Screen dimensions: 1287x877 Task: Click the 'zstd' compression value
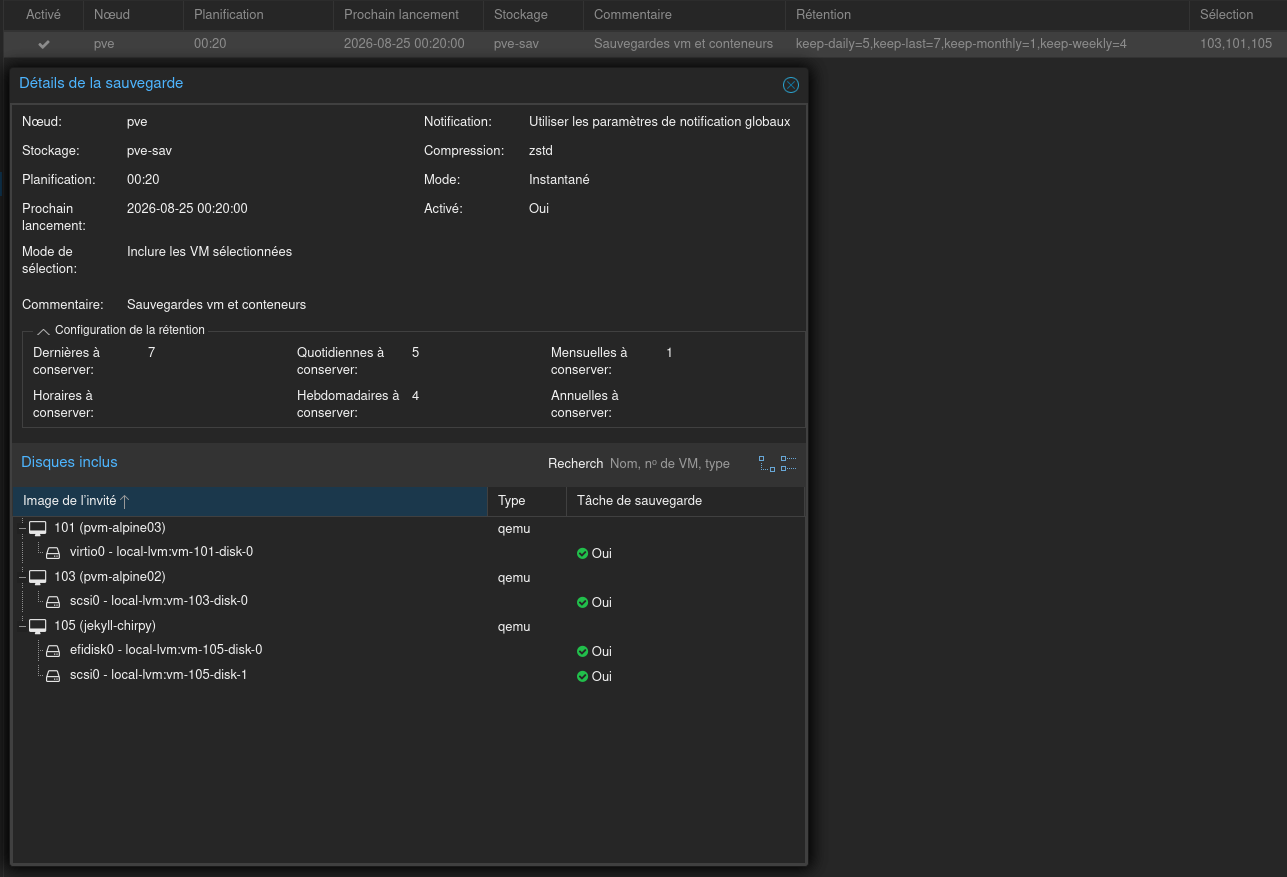541,151
